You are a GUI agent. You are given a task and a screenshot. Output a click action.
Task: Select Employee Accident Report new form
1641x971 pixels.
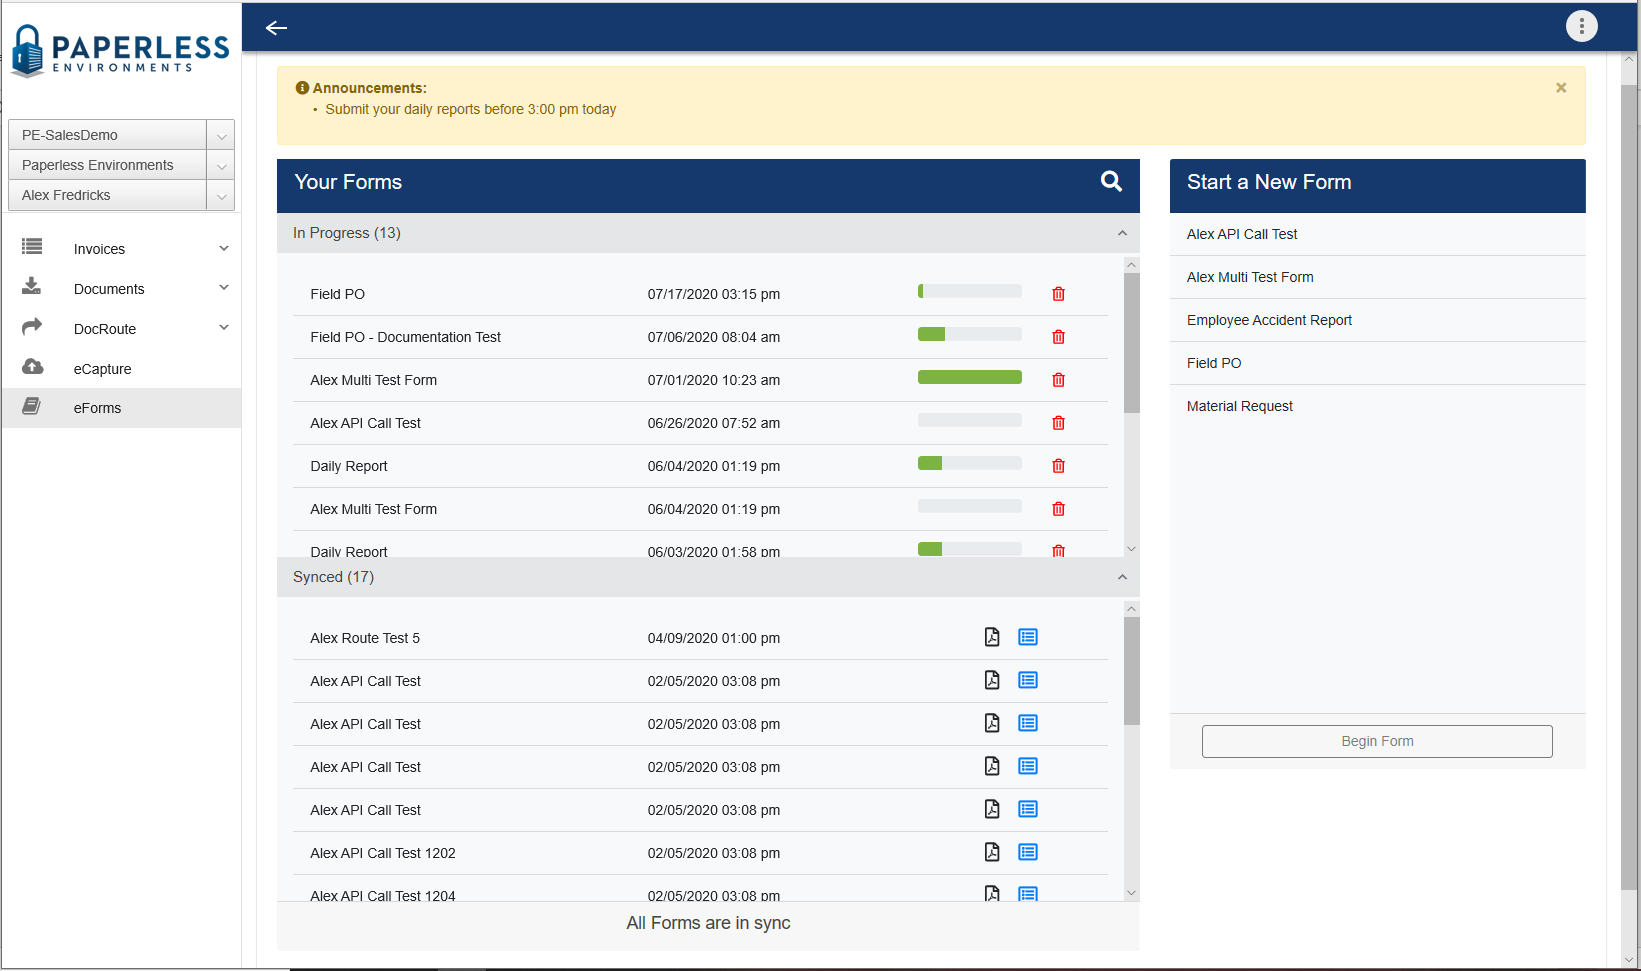click(1377, 320)
